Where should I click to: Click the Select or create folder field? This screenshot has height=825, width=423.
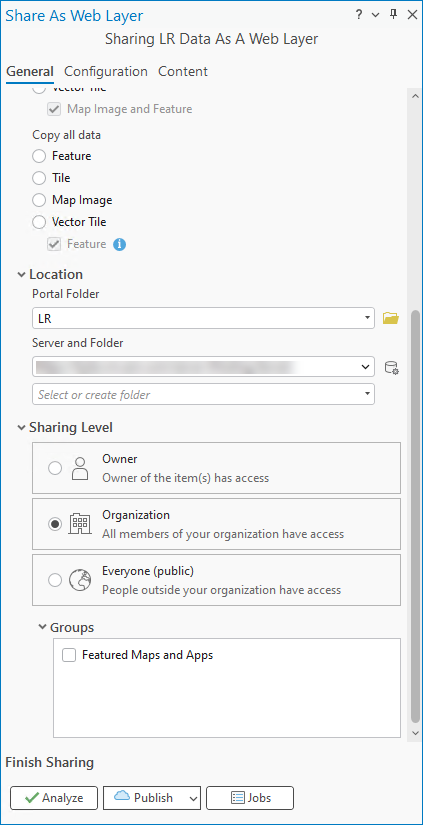[203, 394]
